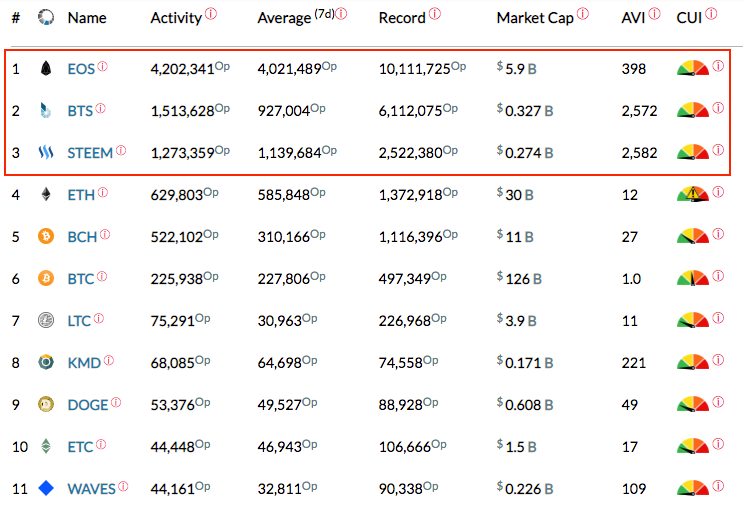744x507 pixels.
Task: Open the ETC coin link
Action: (80, 447)
